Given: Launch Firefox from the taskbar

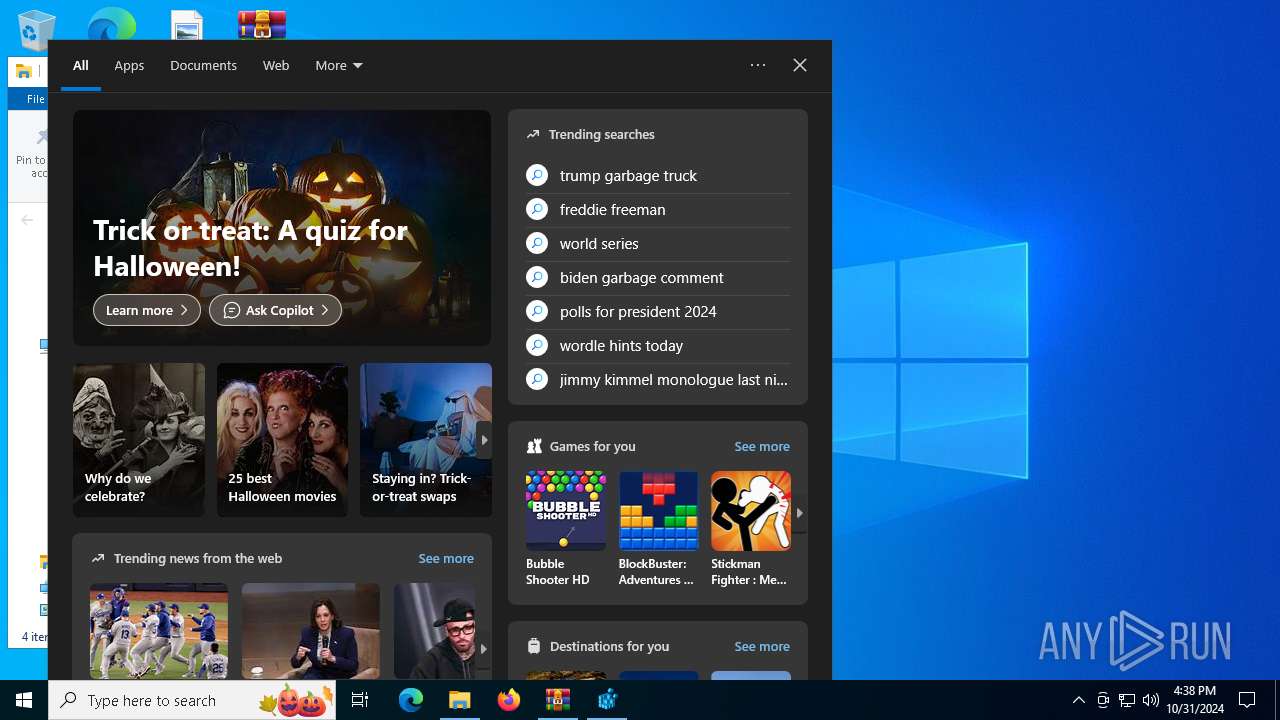Looking at the screenshot, I should pos(509,700).
